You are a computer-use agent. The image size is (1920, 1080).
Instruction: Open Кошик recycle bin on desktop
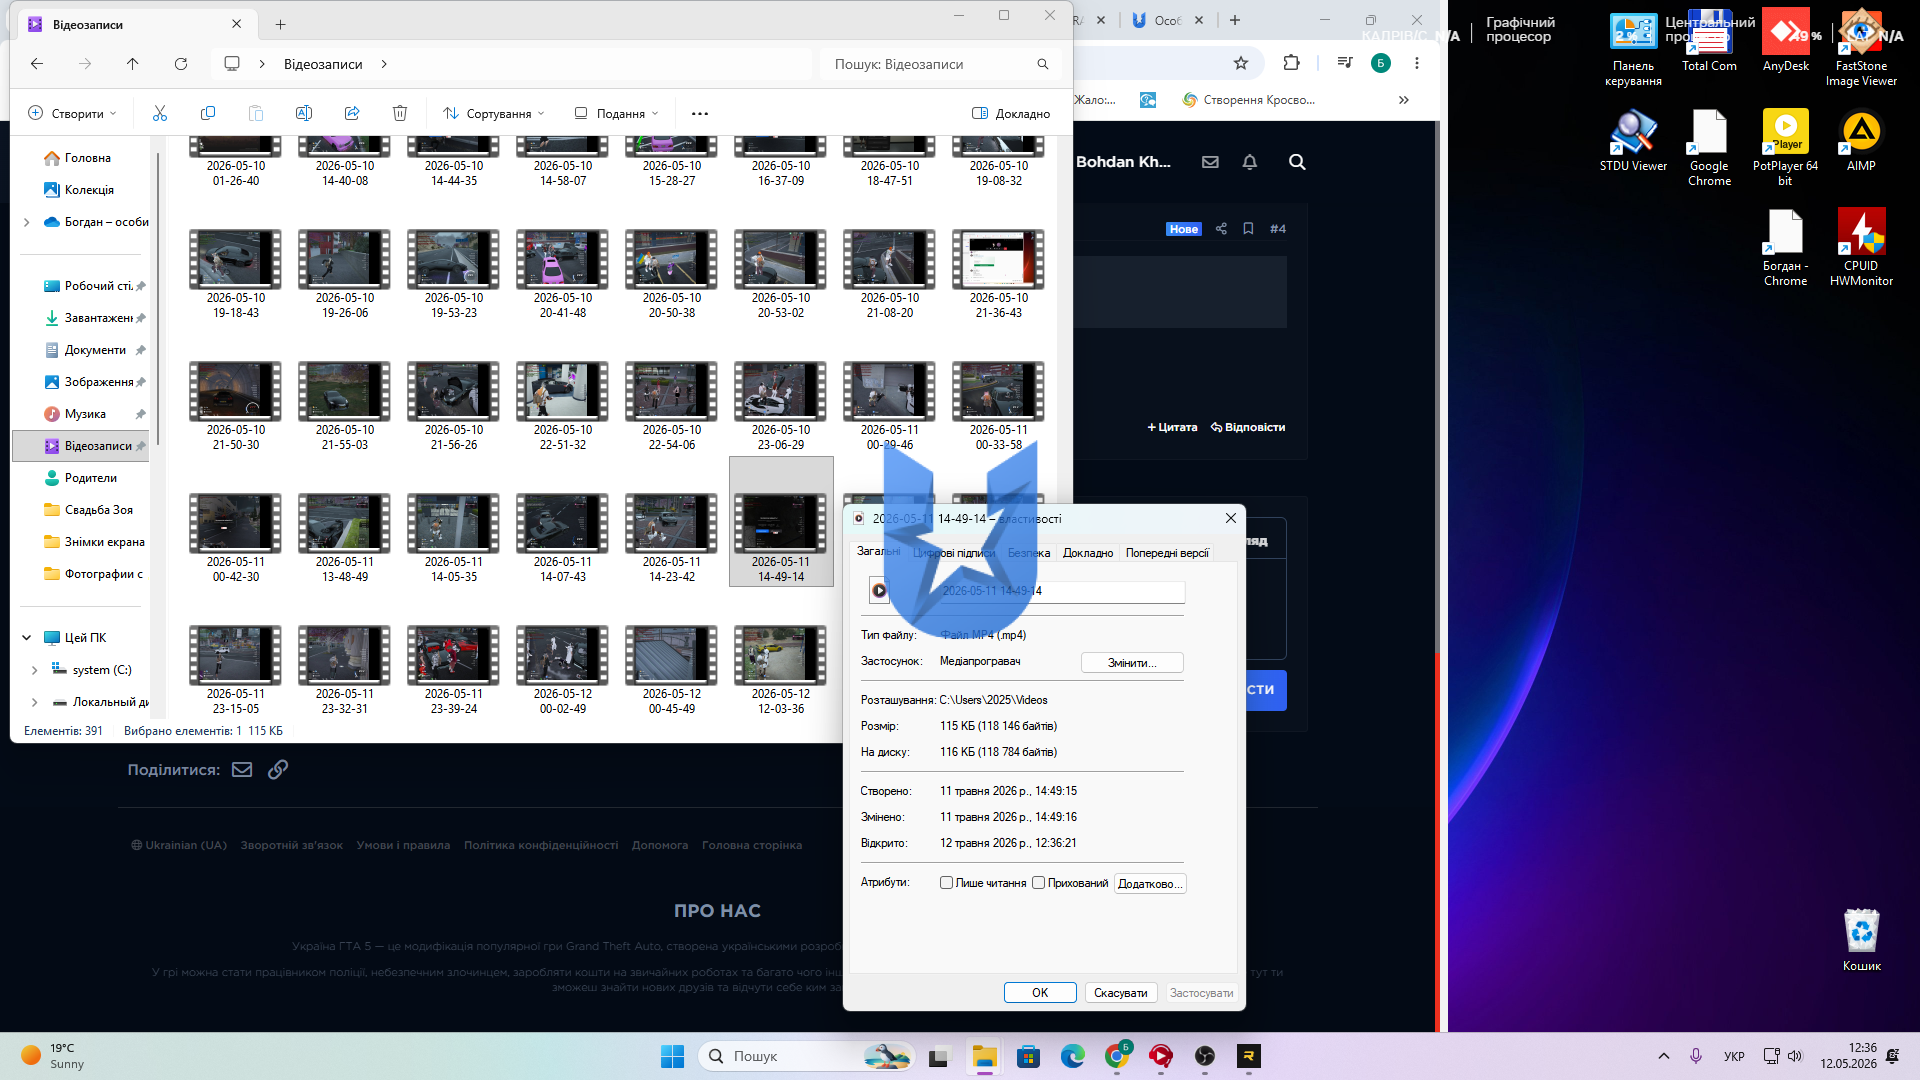point(1862,940)
